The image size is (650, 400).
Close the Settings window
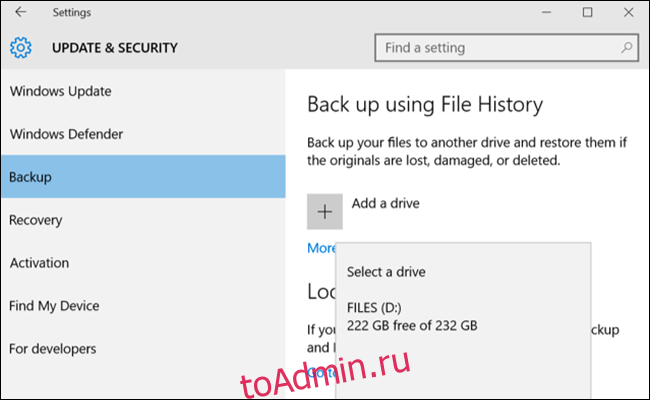(628, 12)
